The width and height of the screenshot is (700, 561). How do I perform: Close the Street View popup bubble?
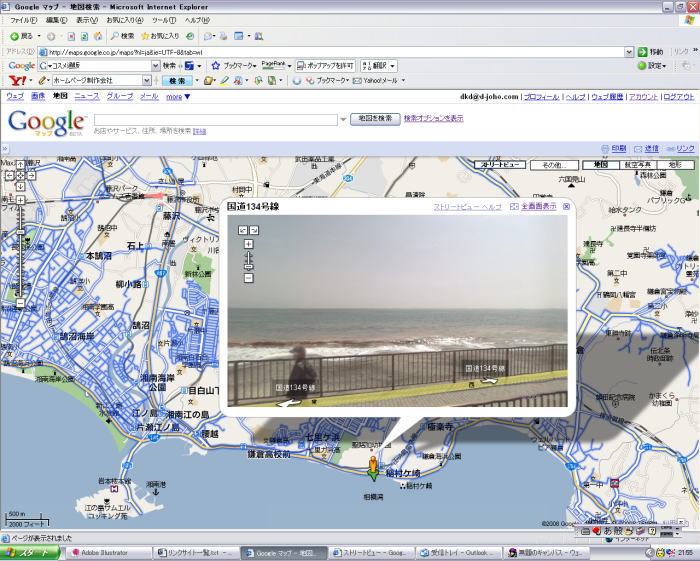tap(566, 207)
